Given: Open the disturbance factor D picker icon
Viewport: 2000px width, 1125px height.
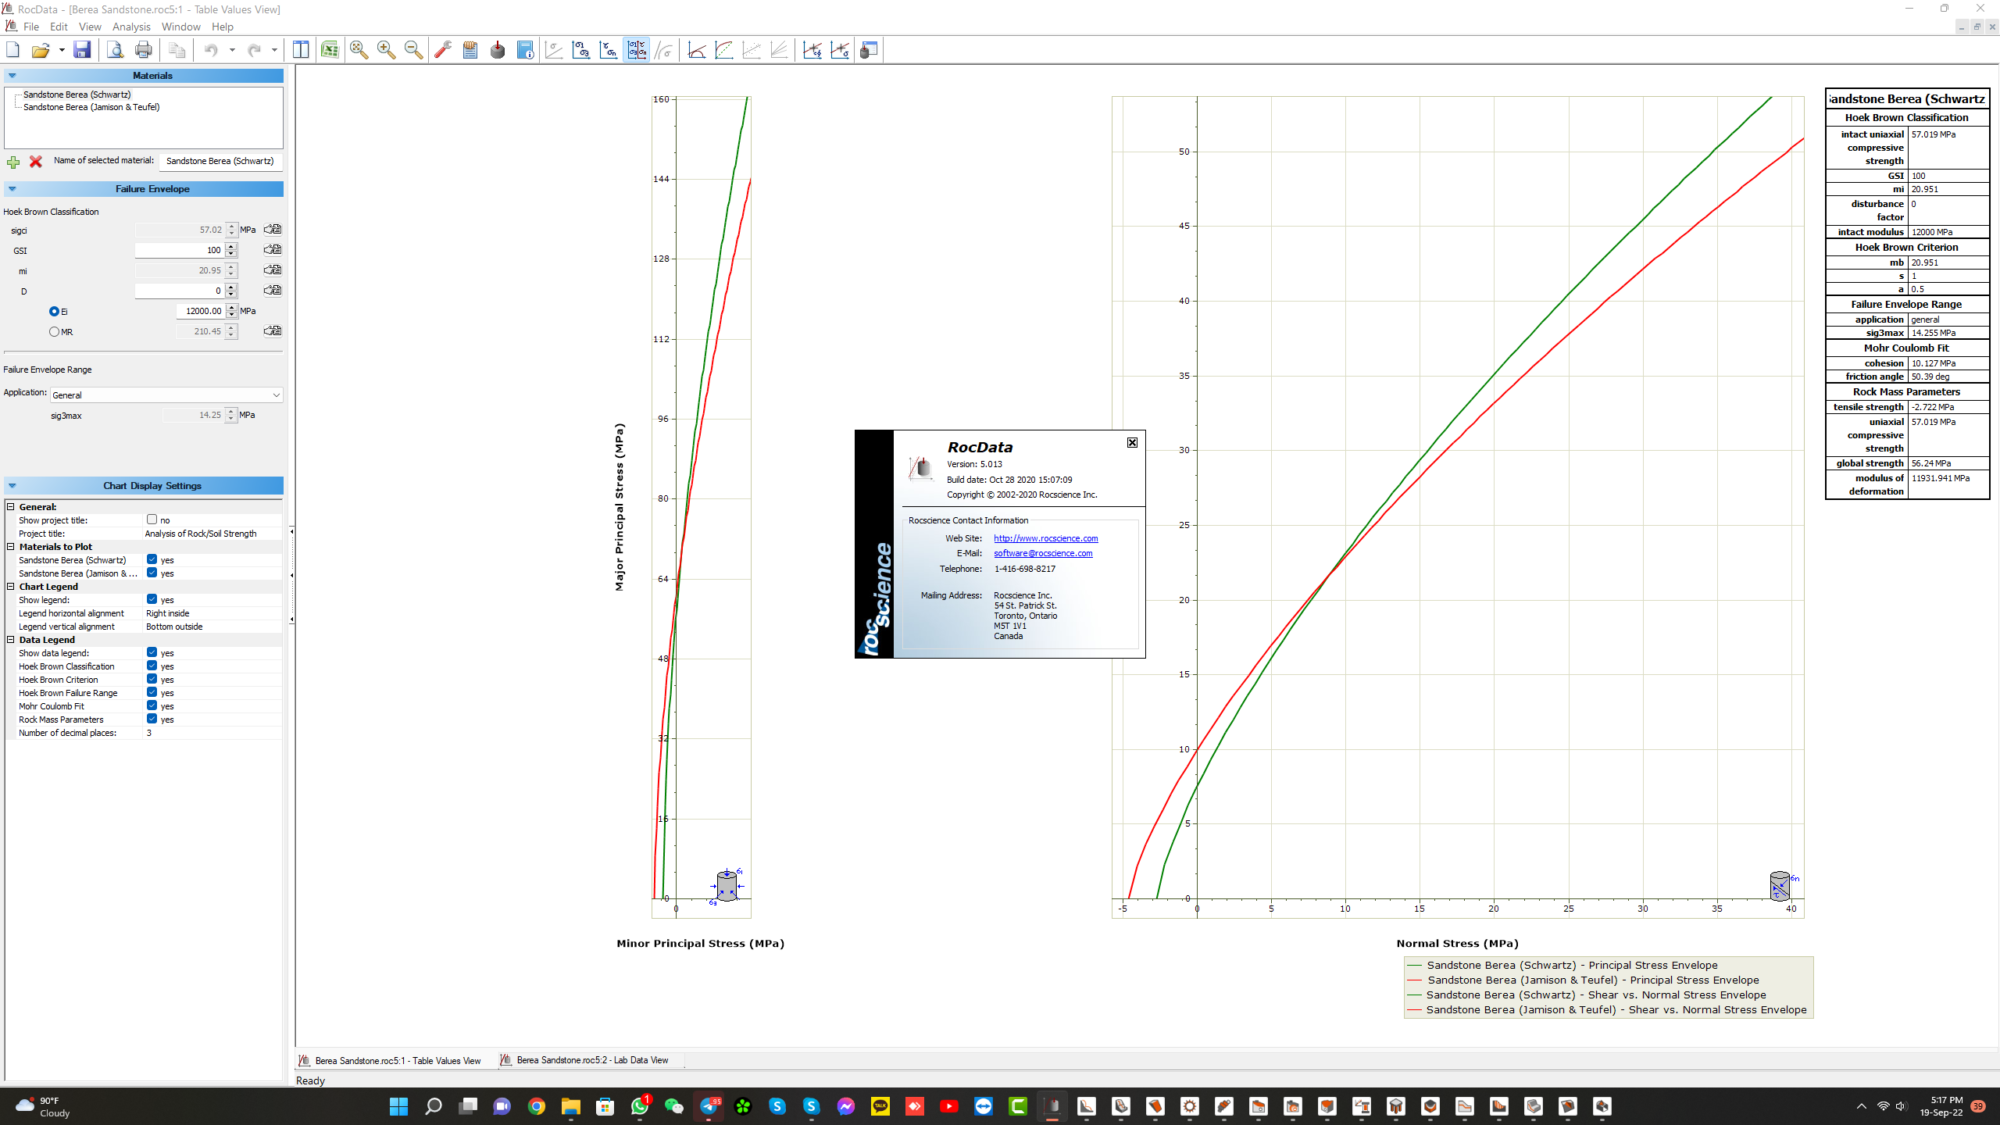Looking at the screenshot, I should [272, 291].
